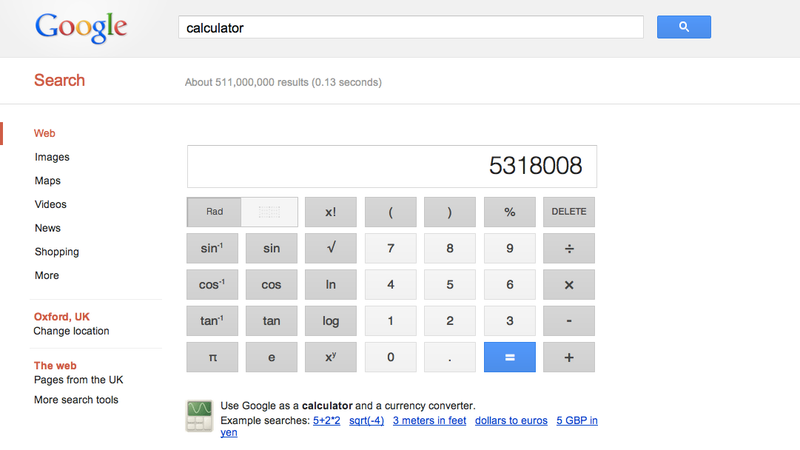
Task: Expand More search tools
Action: [x=76, y=399]
